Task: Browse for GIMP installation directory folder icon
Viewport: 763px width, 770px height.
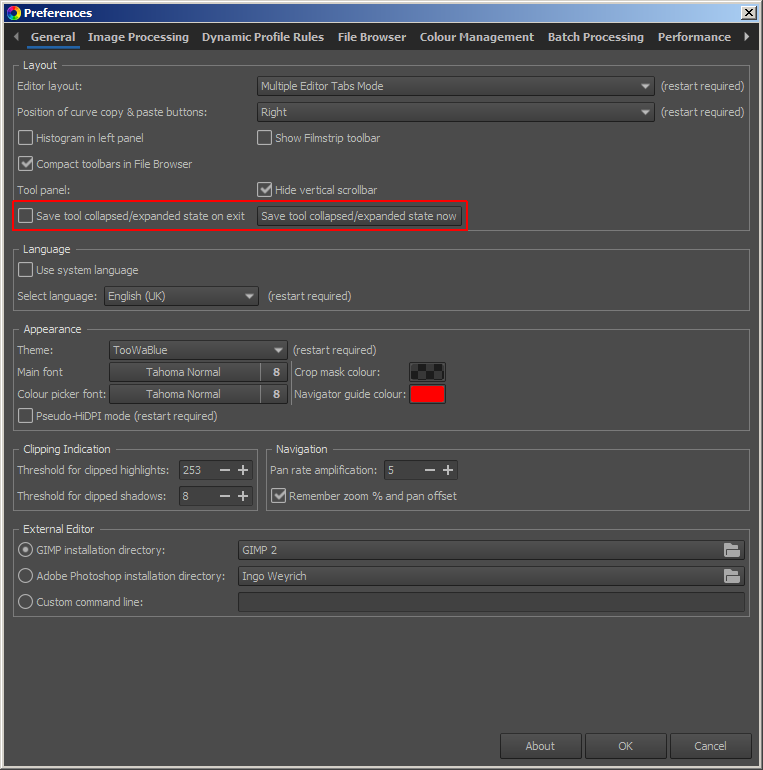Action: 732,550
